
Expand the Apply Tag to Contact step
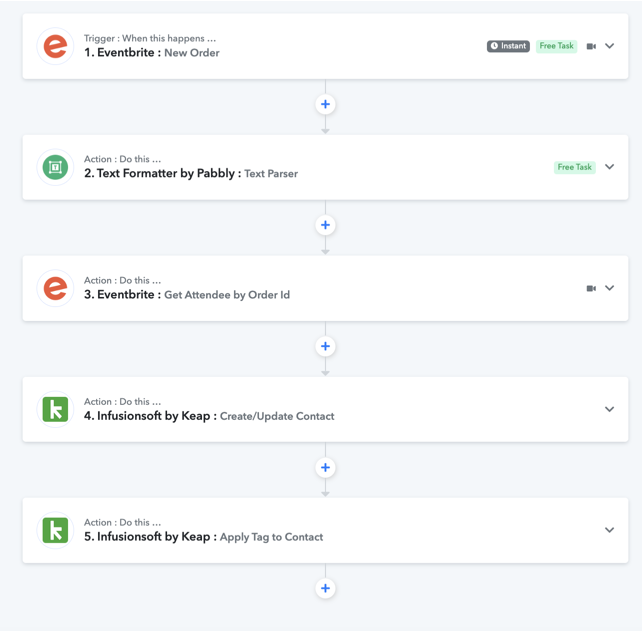(x=610, y=530)
